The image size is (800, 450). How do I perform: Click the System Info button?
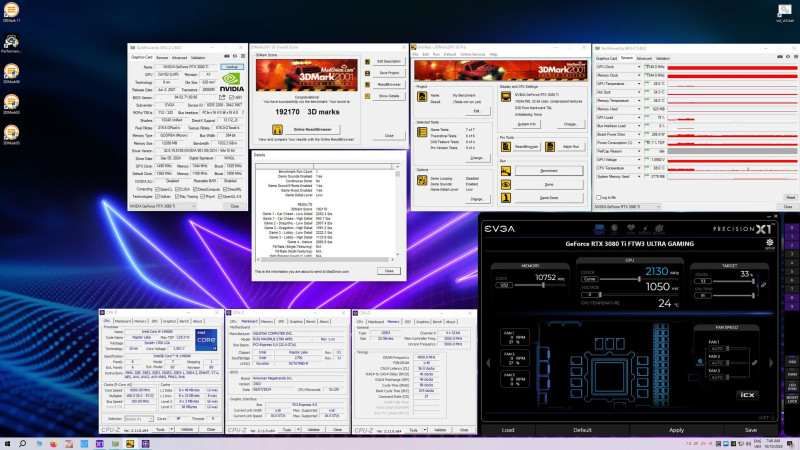tap(527, 124)
